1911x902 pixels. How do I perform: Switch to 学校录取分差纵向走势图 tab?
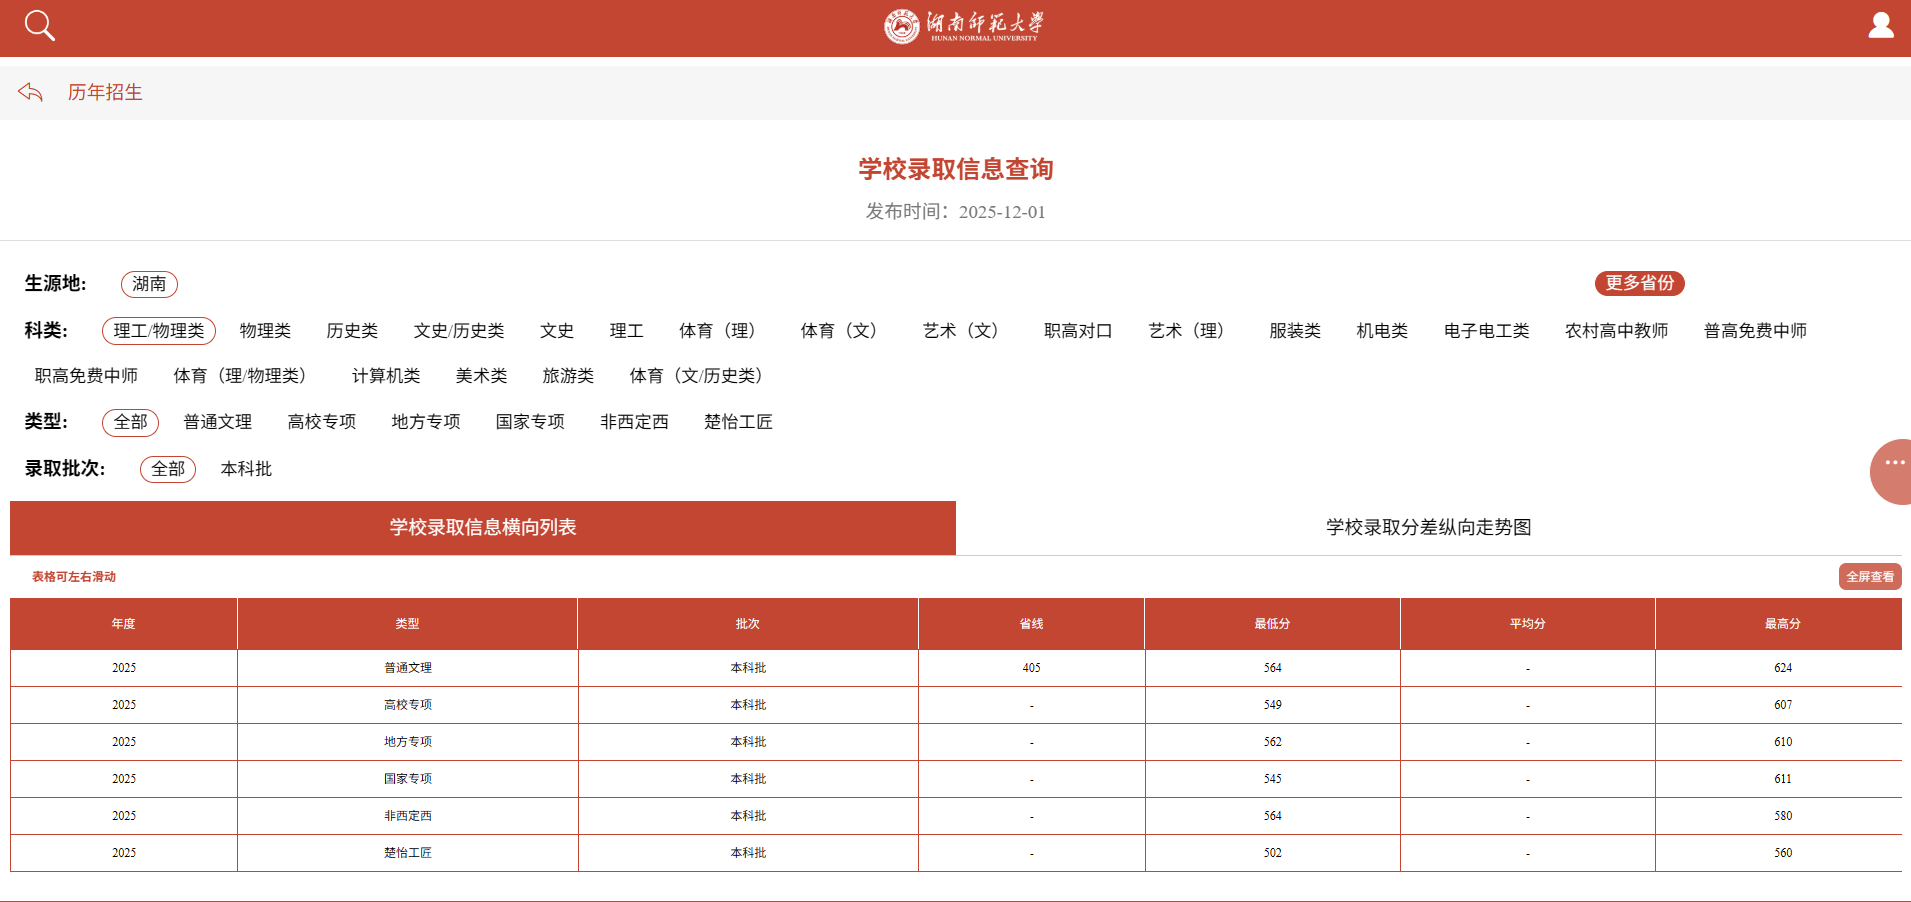point(1429,528)
